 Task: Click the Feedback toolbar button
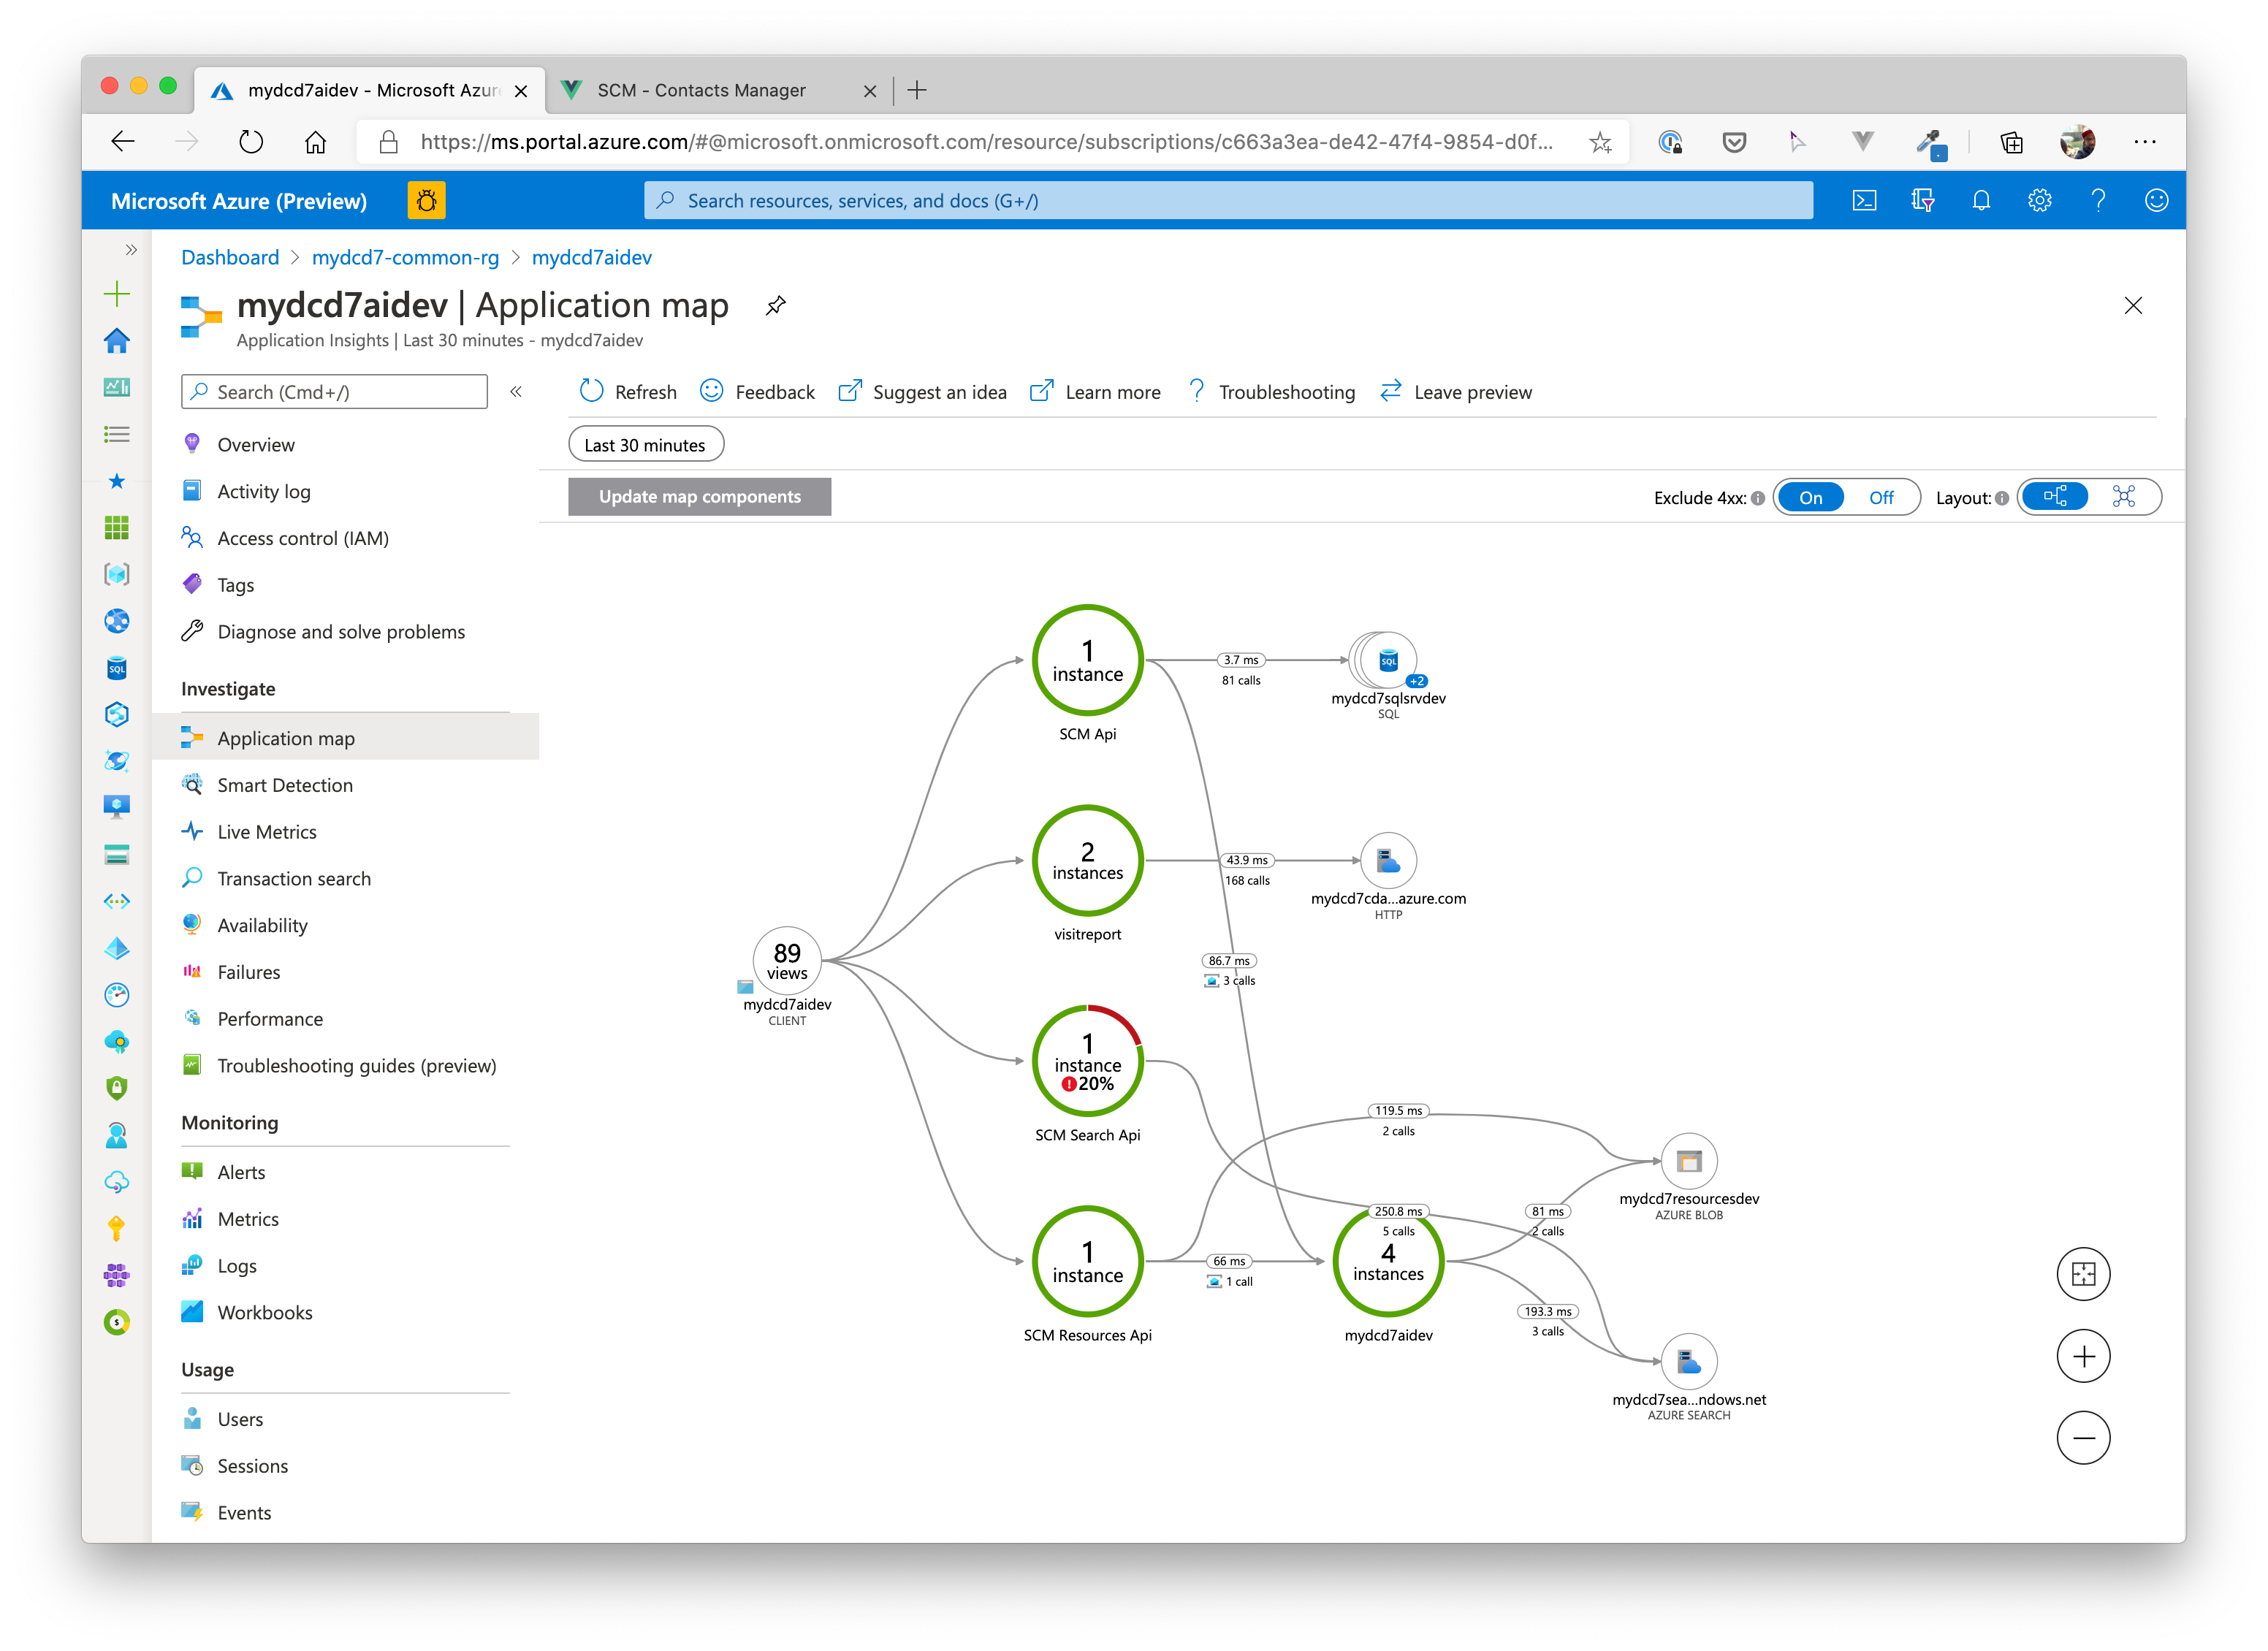(x=757, y=392)
